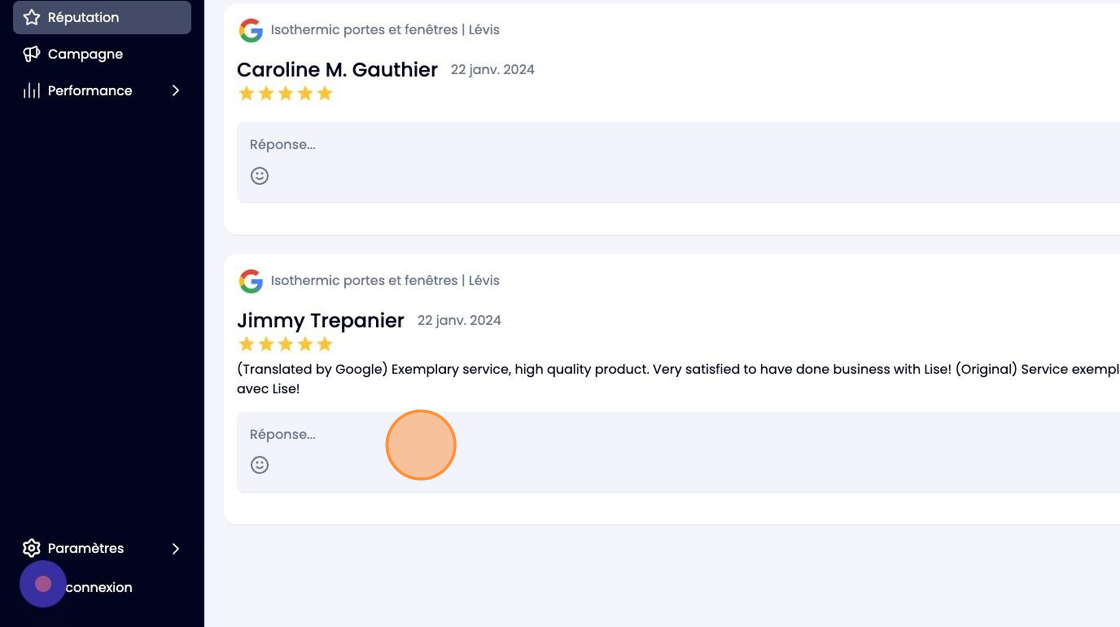Focus the Réponse field under Jimmy's review
This screenshot has height=627, width=1120.
tap(679, 452)
